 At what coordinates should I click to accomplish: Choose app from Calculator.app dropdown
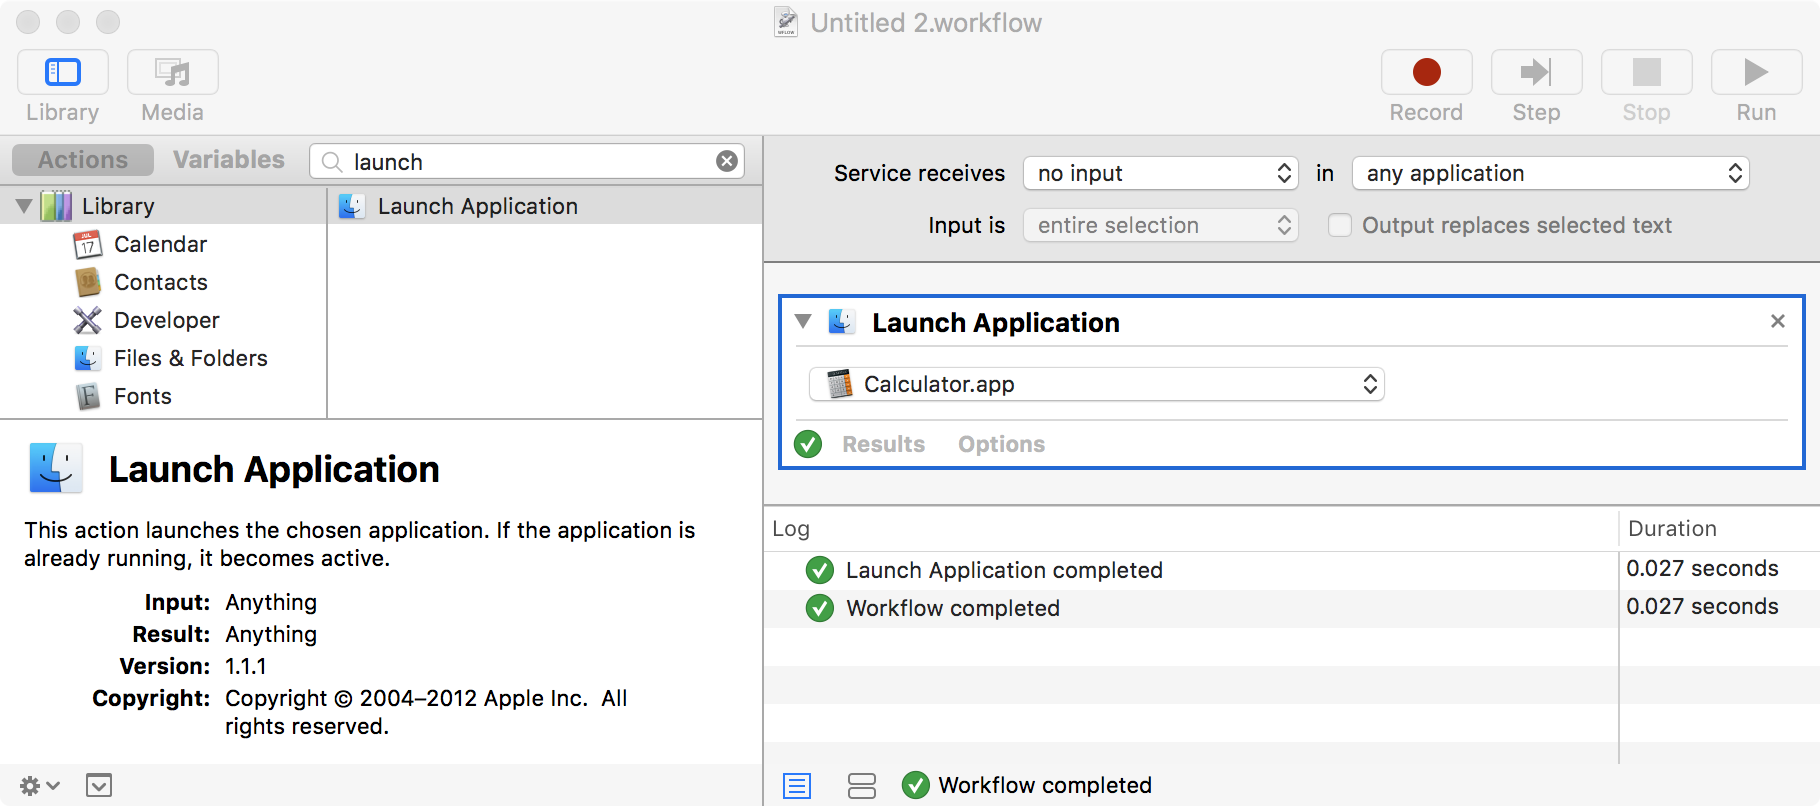coord(1096,384)
